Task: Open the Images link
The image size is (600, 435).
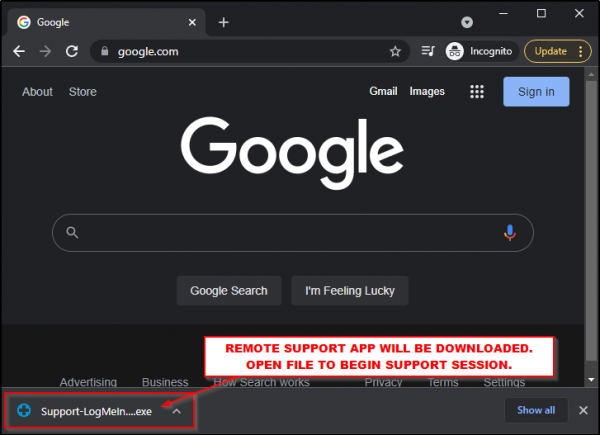Action: [x=427, y=91]
